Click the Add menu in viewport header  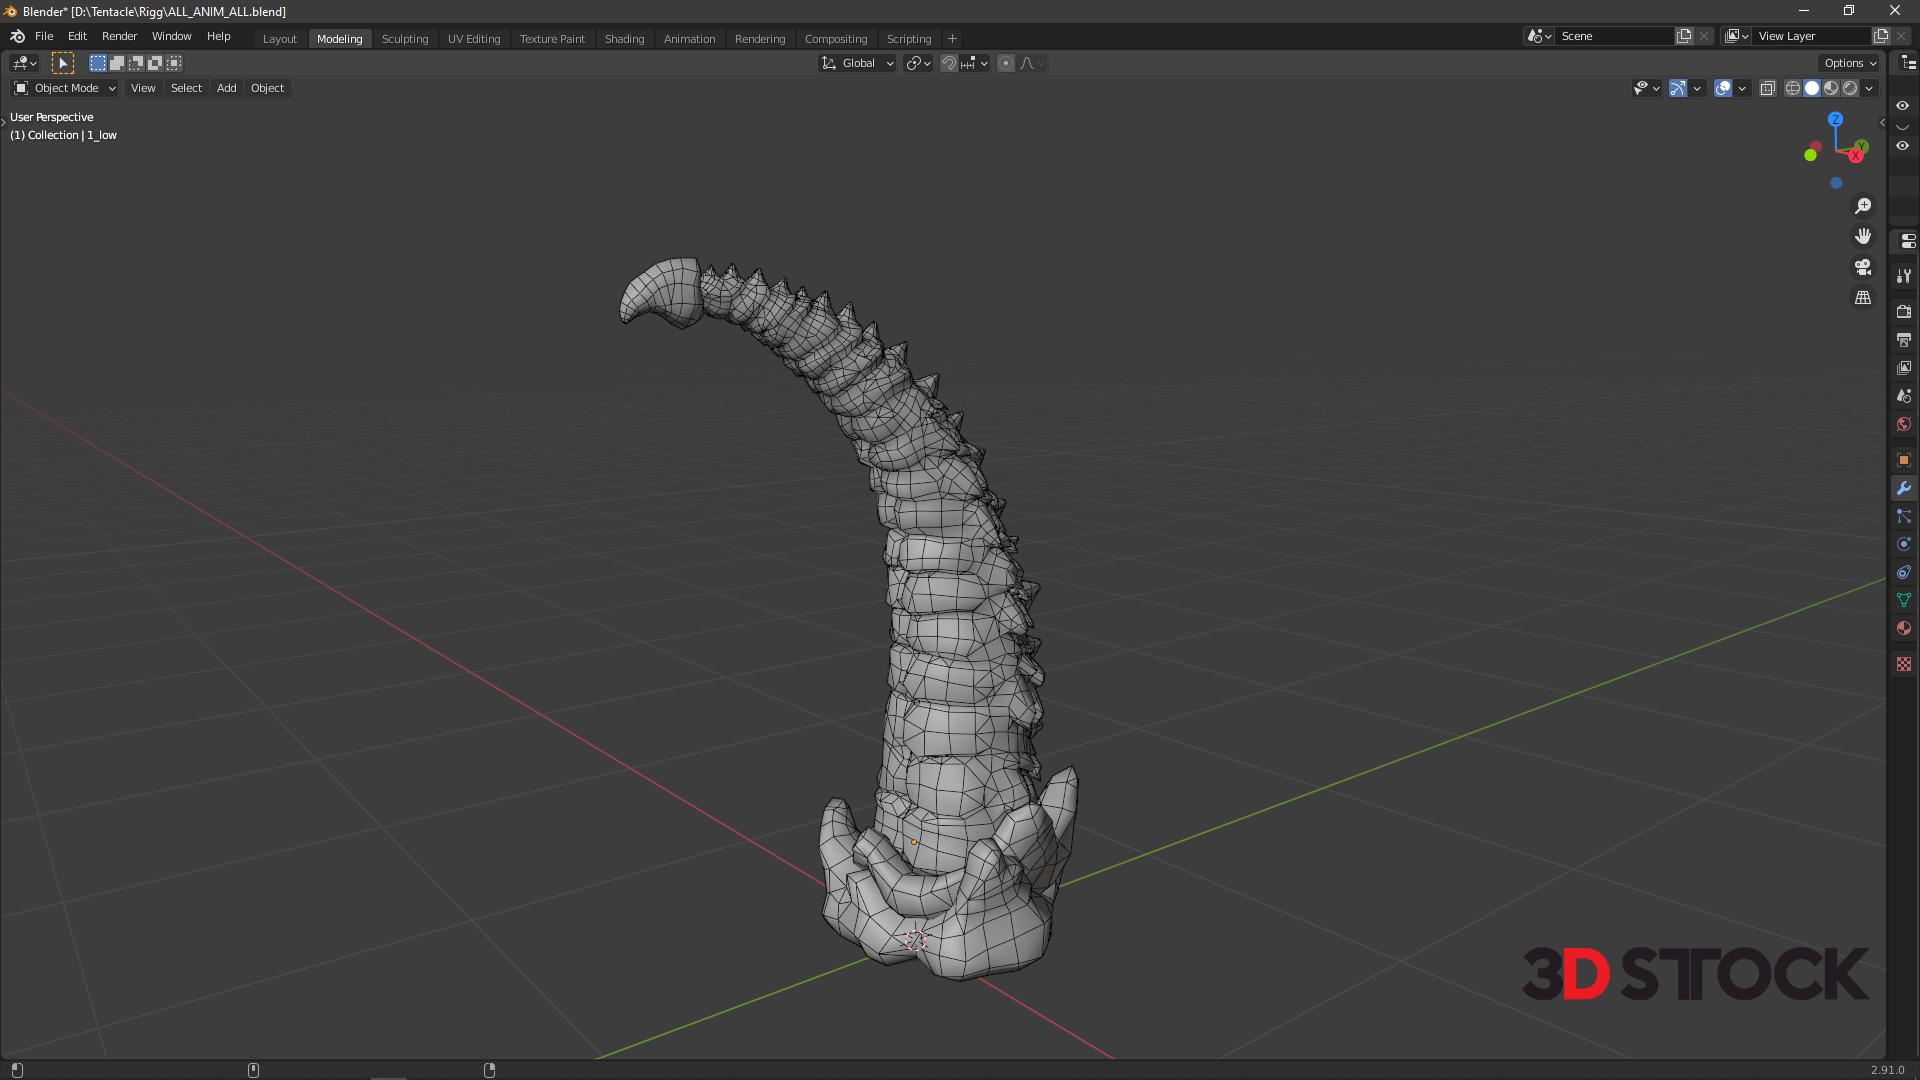pyautogui.click(x=226, y=88)
